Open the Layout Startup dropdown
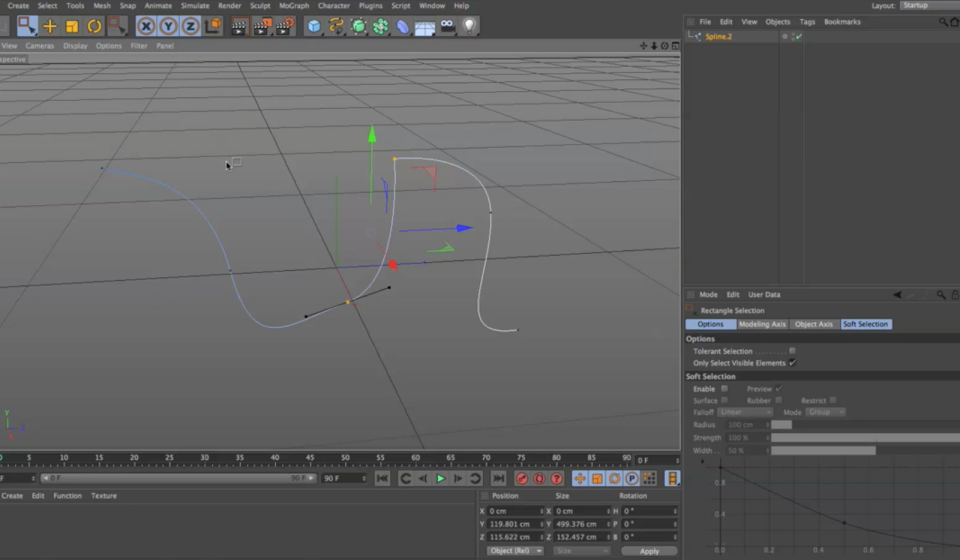Image resolution: width=960 pixels, height=560 pixels. [929, 6]
